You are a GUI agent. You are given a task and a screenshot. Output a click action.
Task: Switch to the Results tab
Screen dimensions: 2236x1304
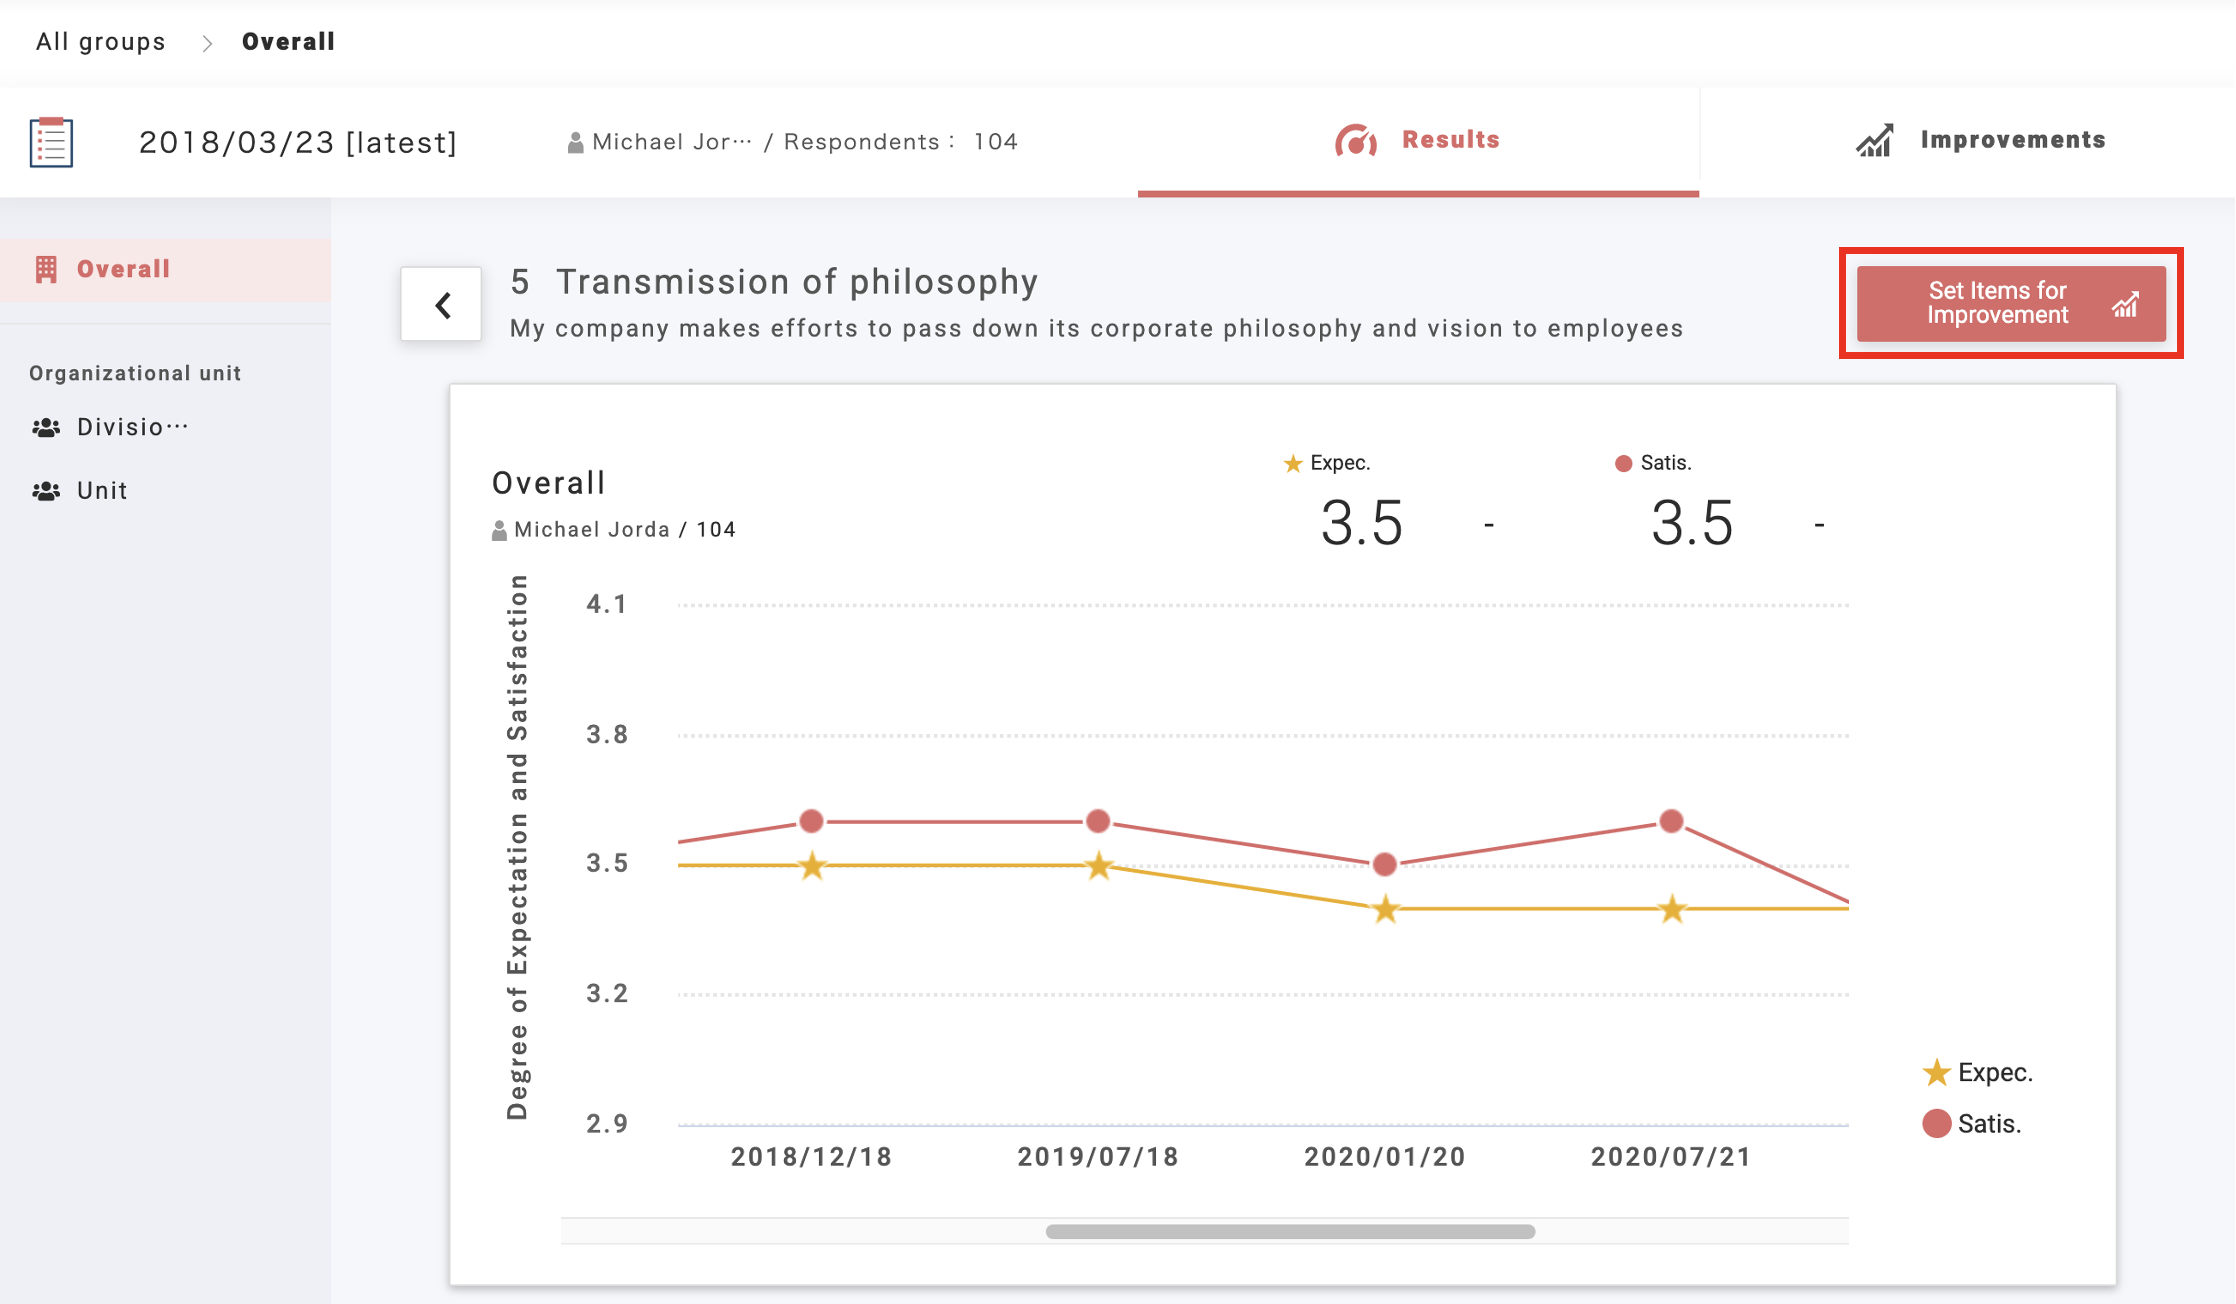[1449, 140]
